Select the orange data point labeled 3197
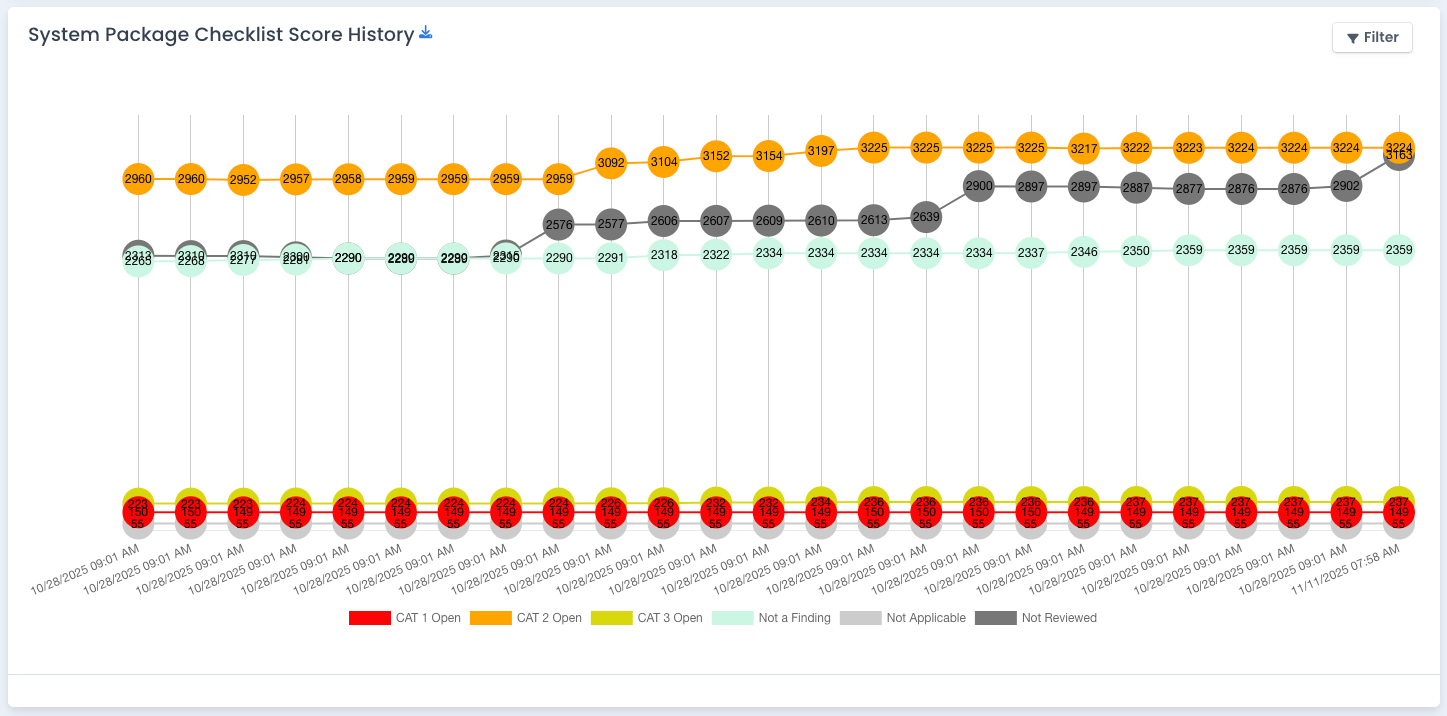1447x716 pixels. pyautogui.click(x=821, y=151)
